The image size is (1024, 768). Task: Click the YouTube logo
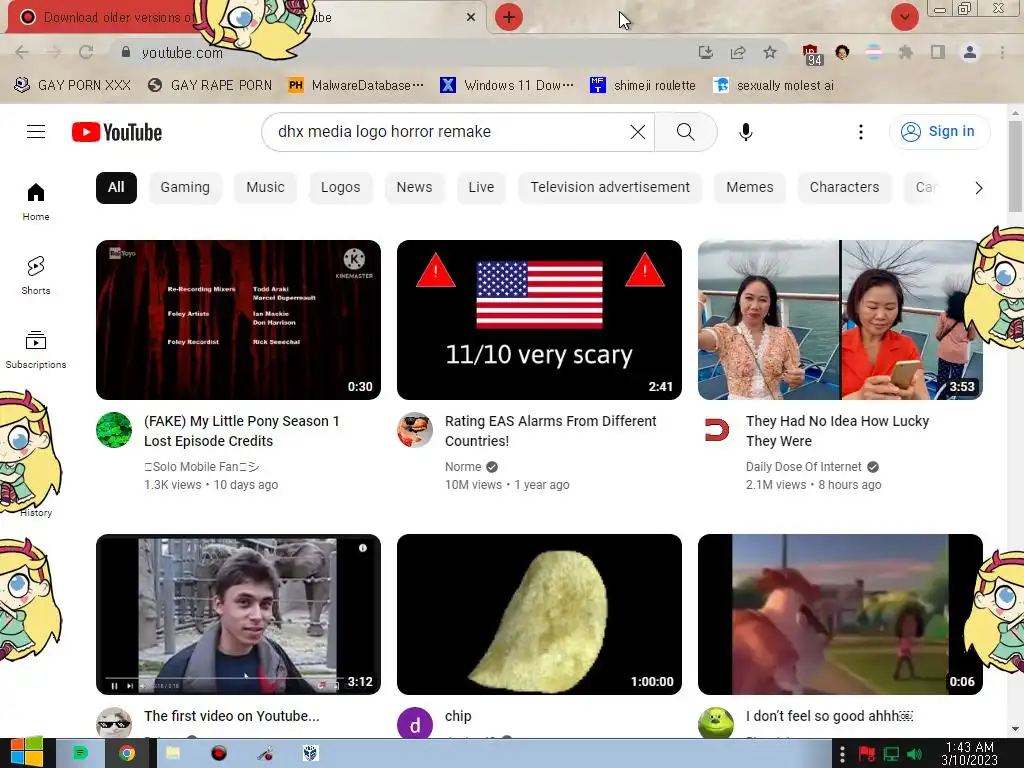click(x=117, y=132)
